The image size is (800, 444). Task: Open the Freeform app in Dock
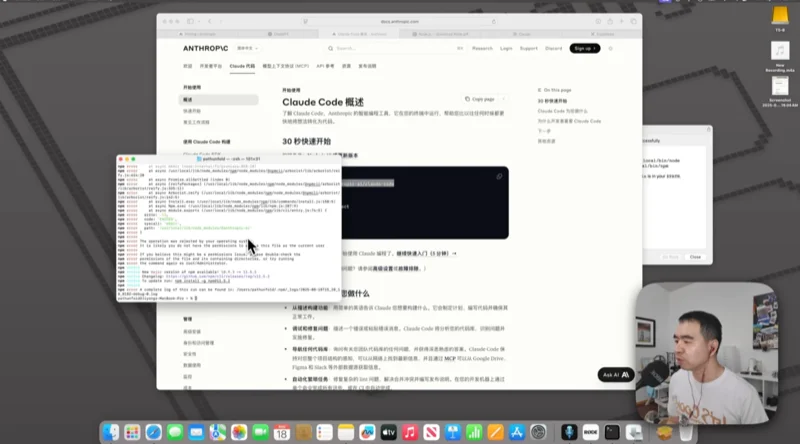[x=367, y=433]
